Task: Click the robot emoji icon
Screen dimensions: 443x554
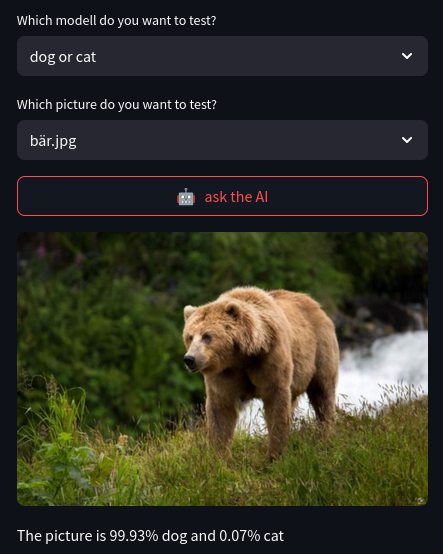Action: 186,197
